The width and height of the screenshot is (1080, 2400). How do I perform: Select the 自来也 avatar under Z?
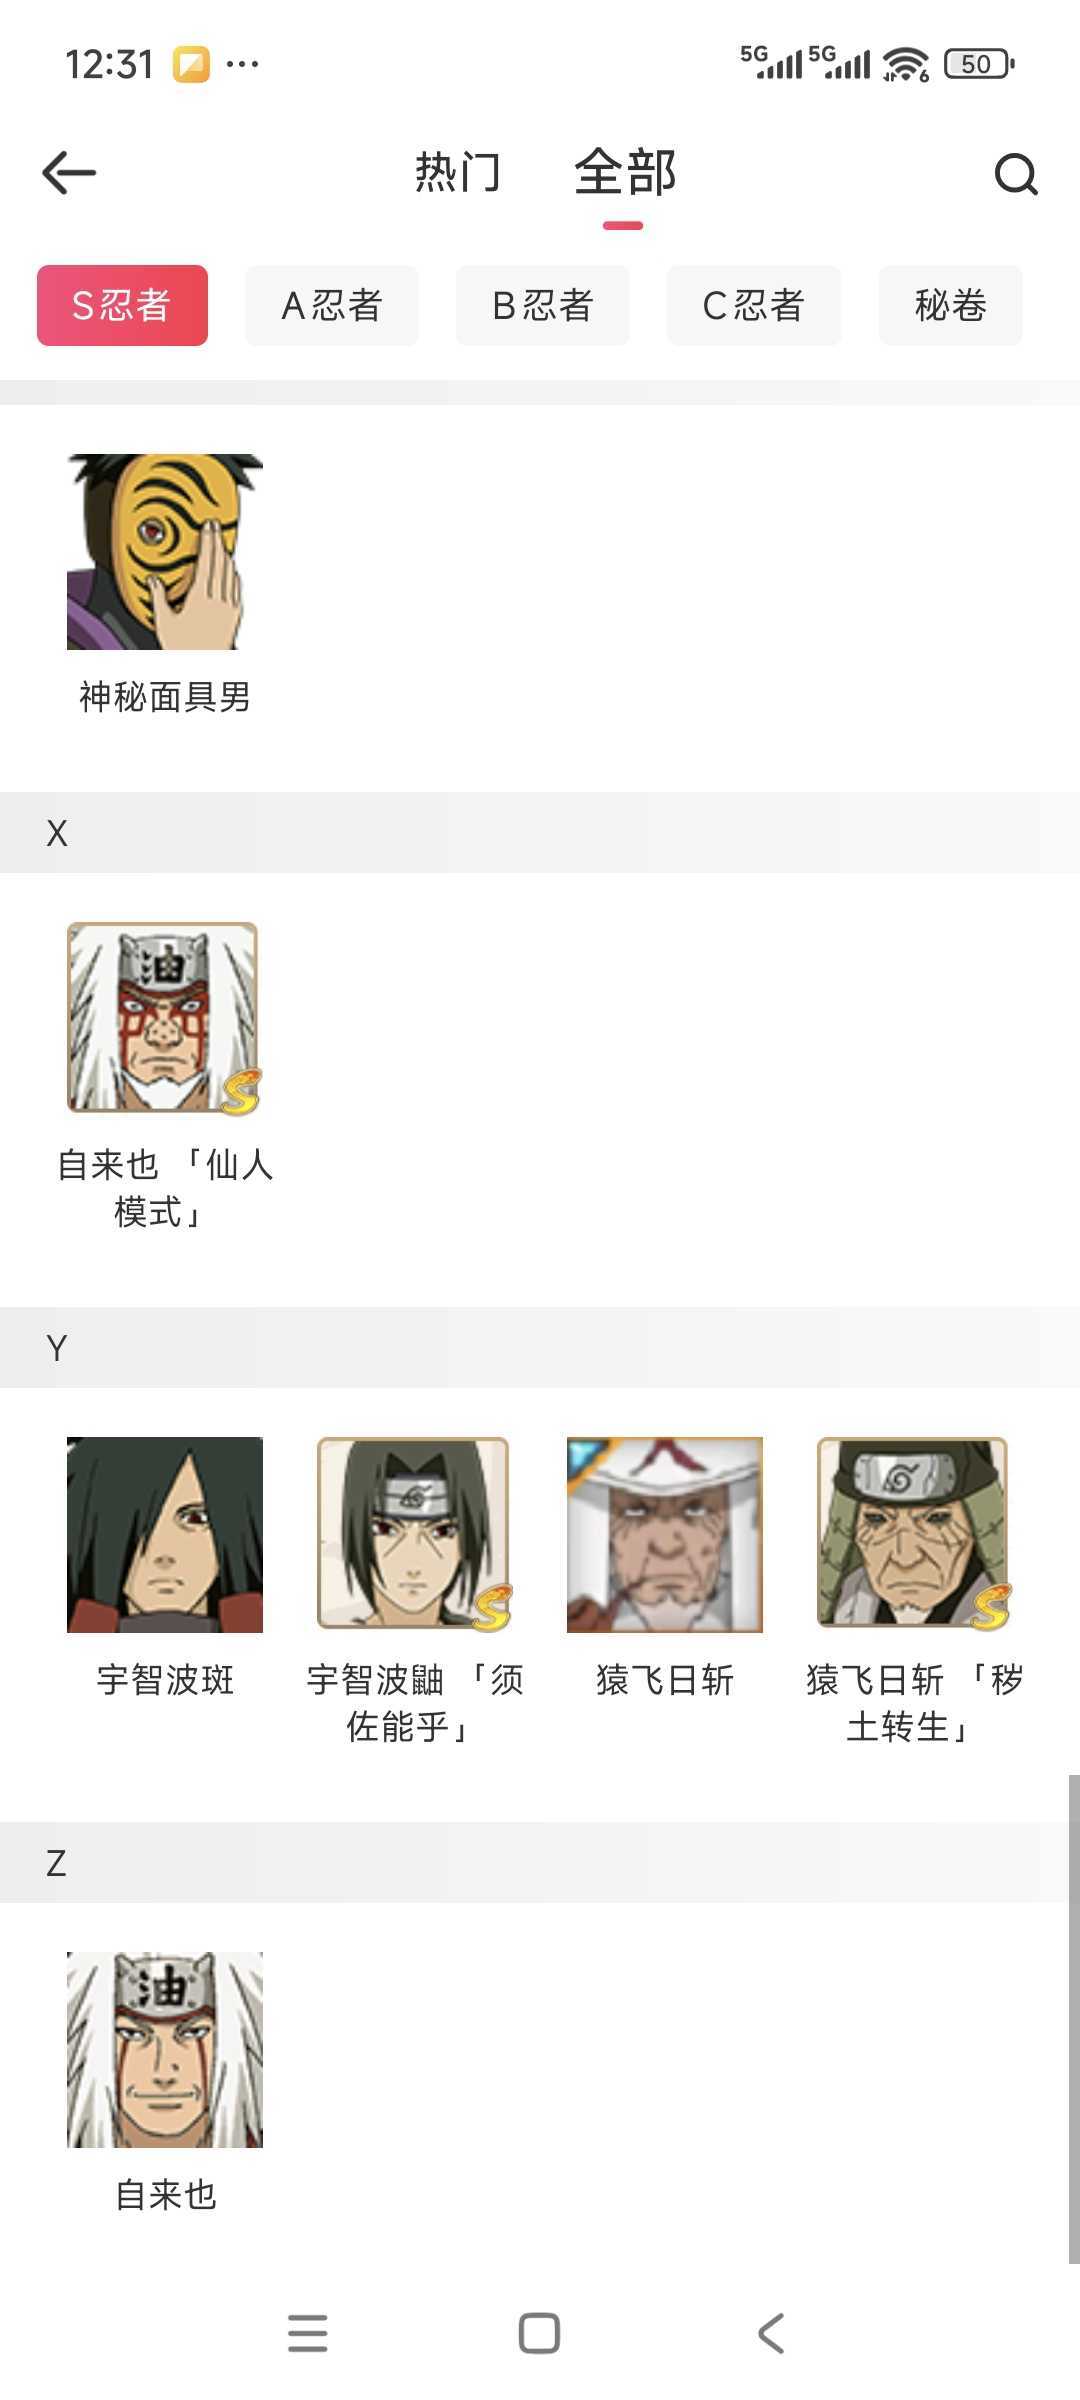click(165, 2050)
